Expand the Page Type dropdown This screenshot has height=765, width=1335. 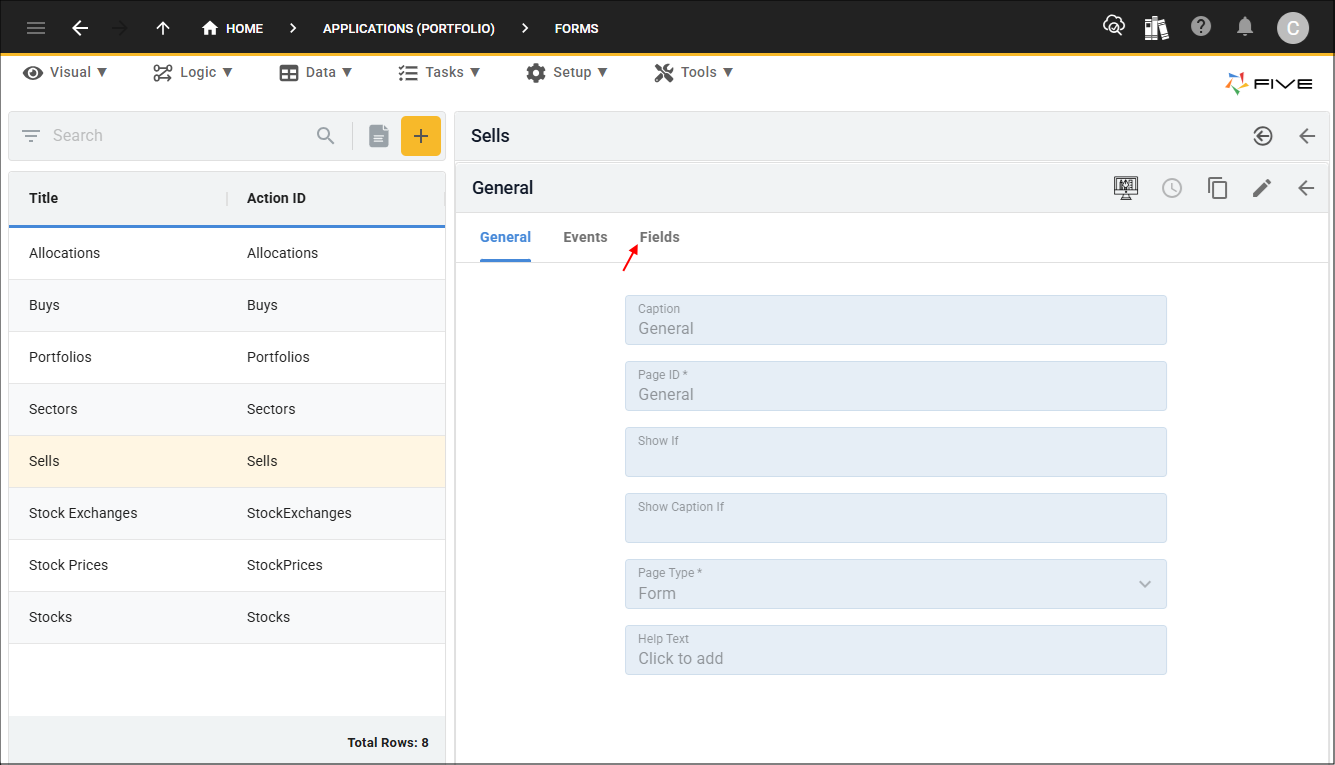point(895,584)
